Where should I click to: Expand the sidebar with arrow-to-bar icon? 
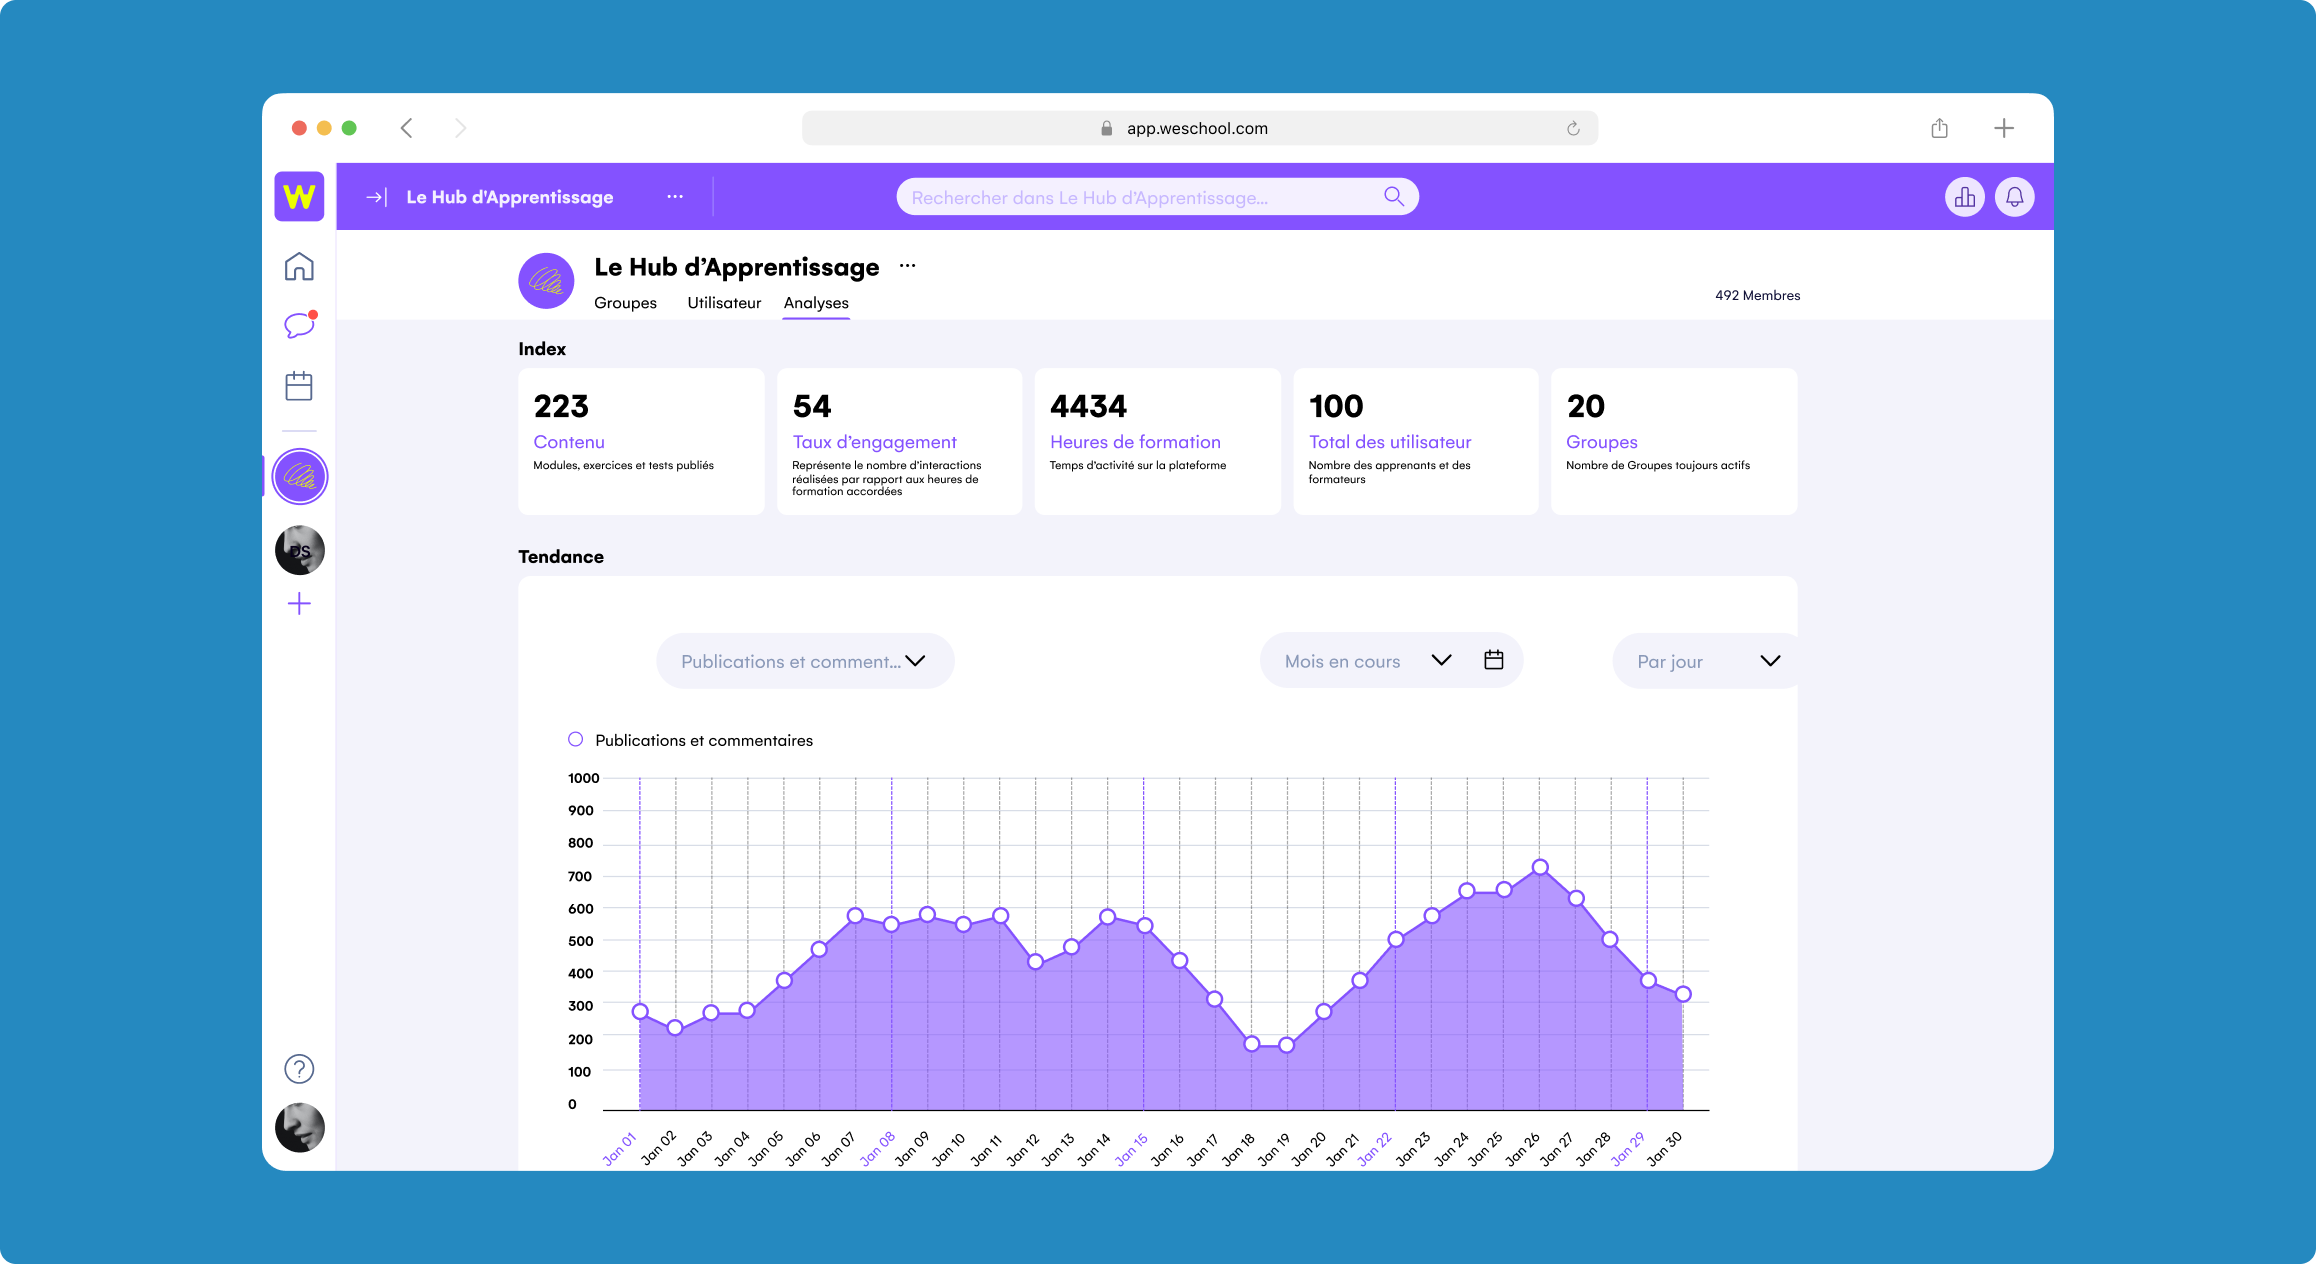pyautogui.click(x=376, y=197)
